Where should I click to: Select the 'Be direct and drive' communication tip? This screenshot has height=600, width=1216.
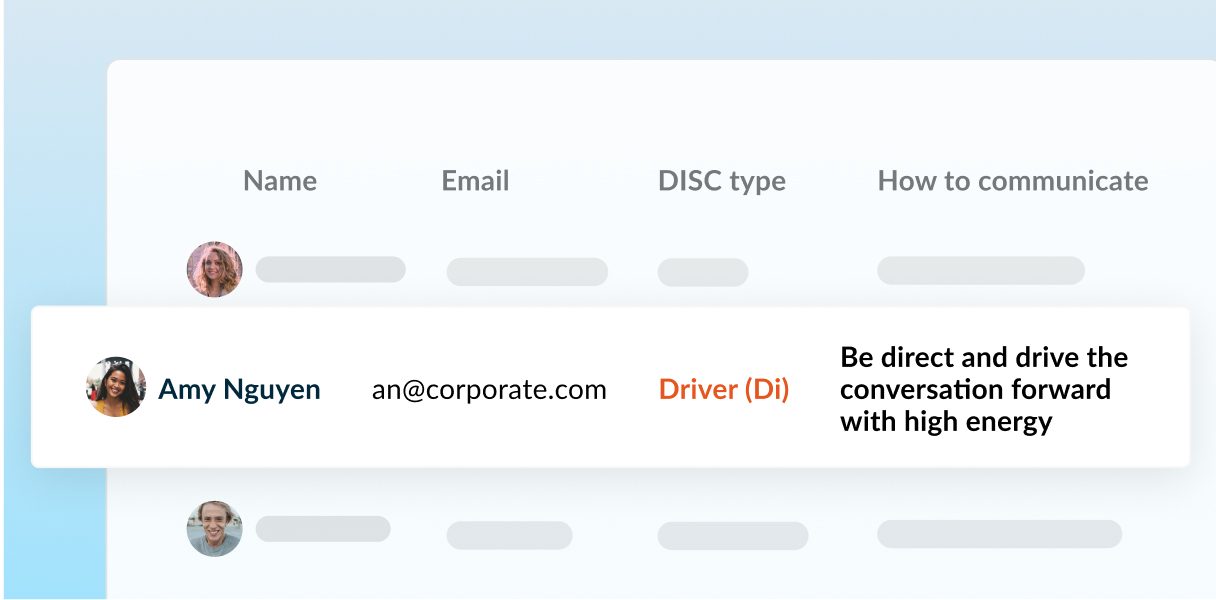pyautogui.click(x=983, y=389)
